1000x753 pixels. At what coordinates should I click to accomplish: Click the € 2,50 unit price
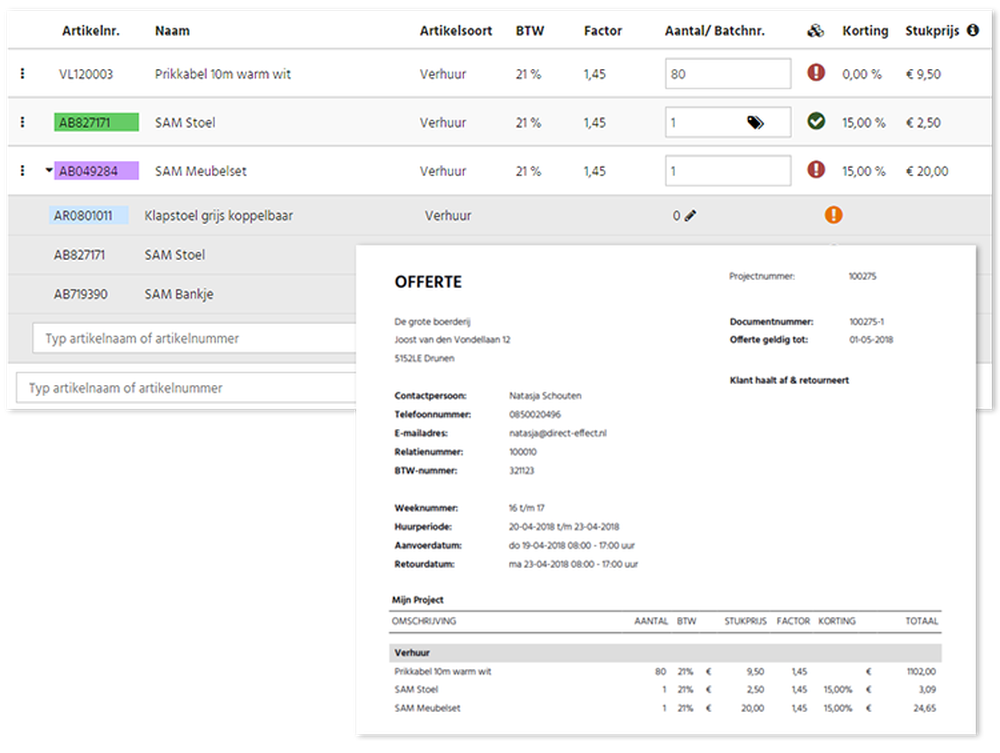923,122
